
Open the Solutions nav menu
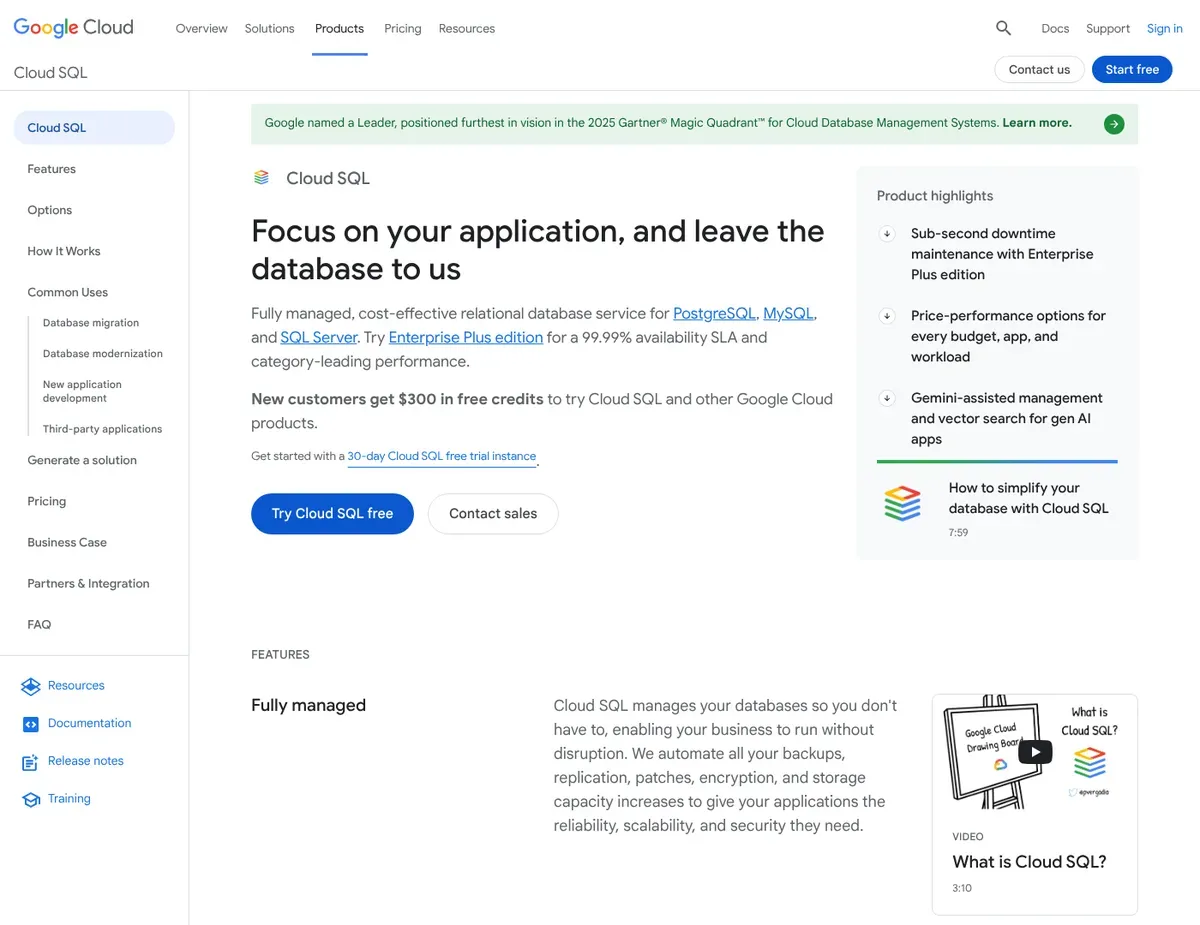tap(269, 28)
